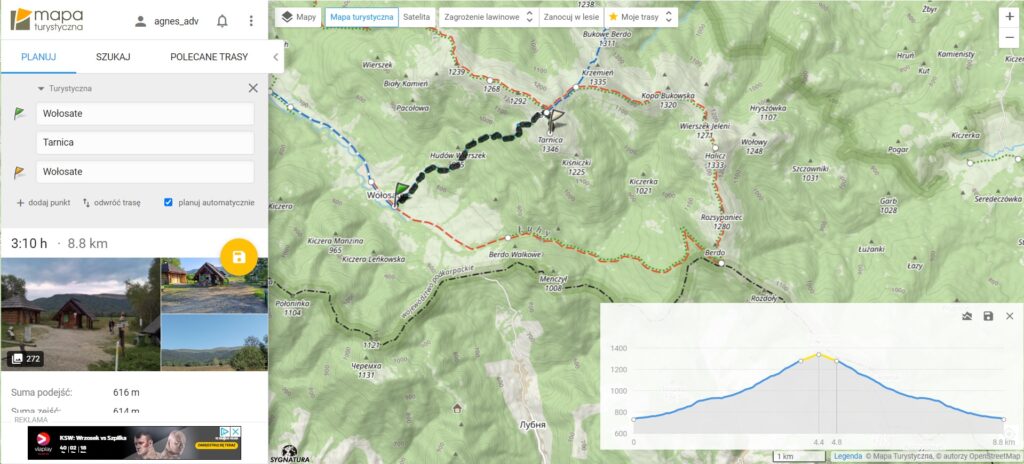The width and height of the screenshot is (1024, 464).
Task: Select Mapa turystyczna map layer
Action: click(362, 17)
